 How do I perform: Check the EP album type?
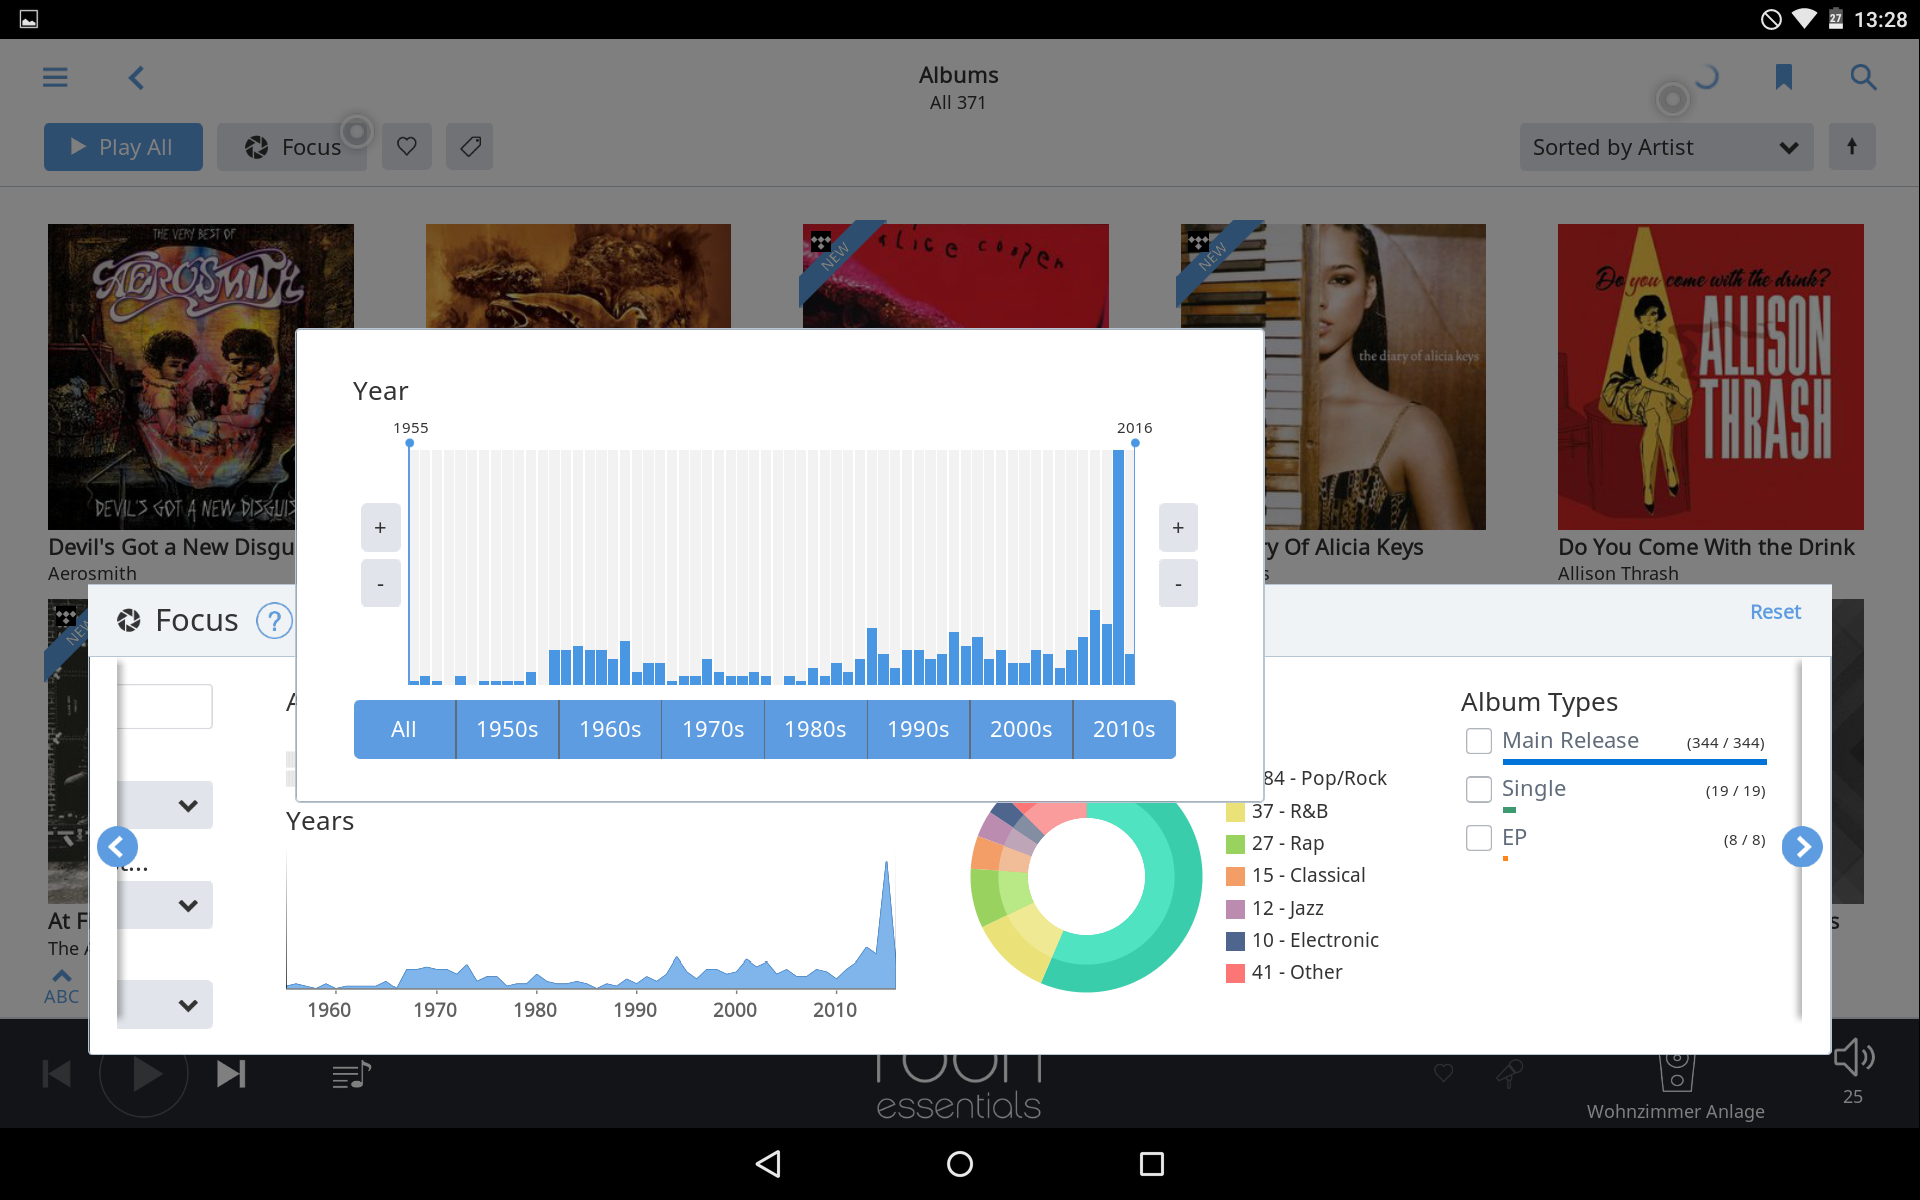coord(1479,837)
